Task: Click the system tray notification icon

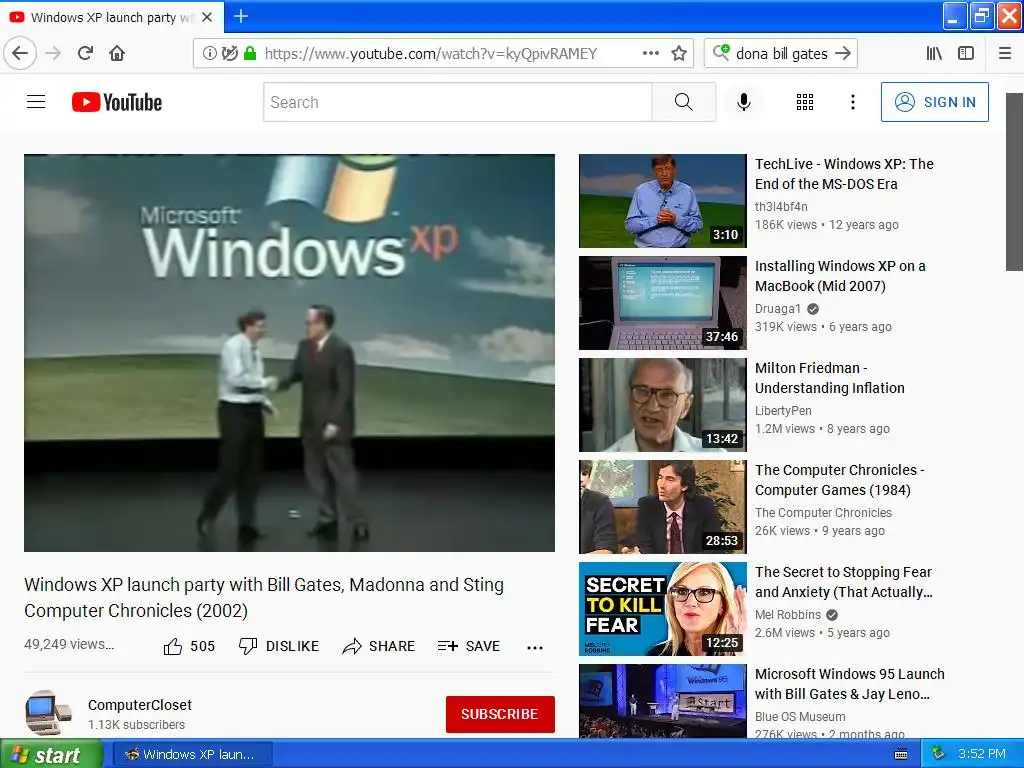Action: [x=938, y=754]
